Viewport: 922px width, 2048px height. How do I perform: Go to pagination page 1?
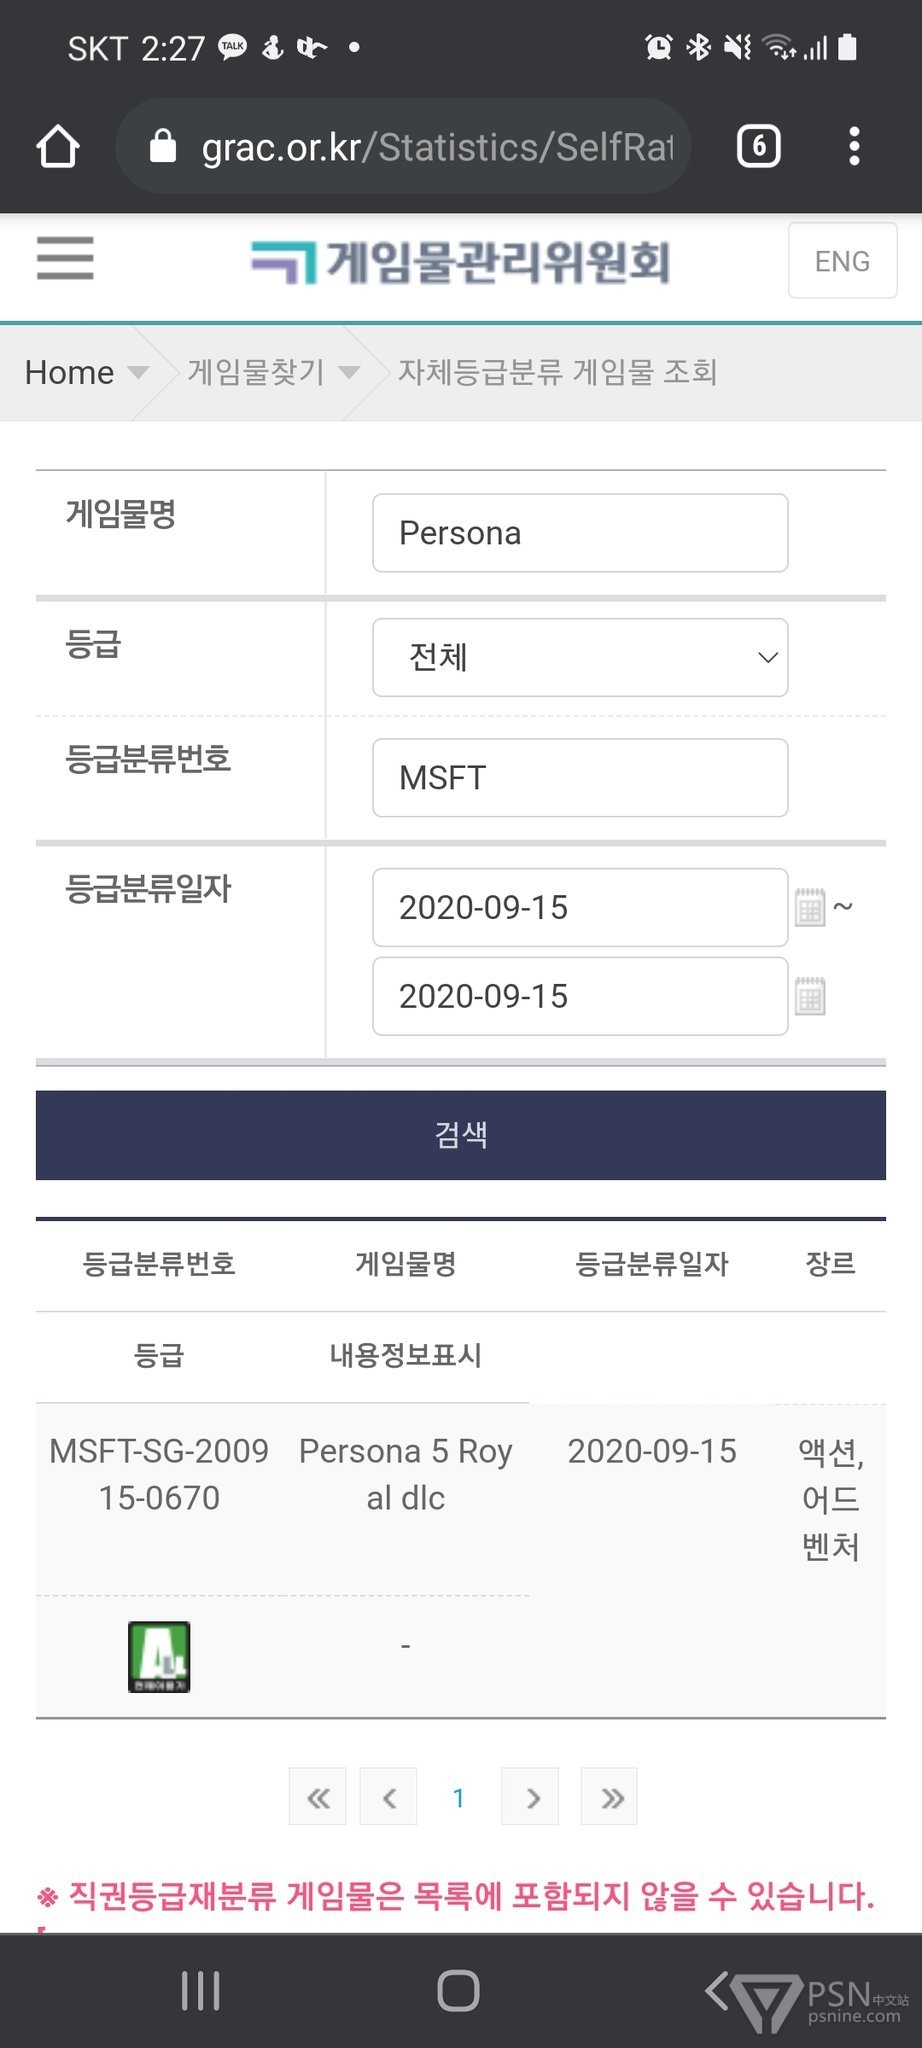click(x=458, y=1798)
